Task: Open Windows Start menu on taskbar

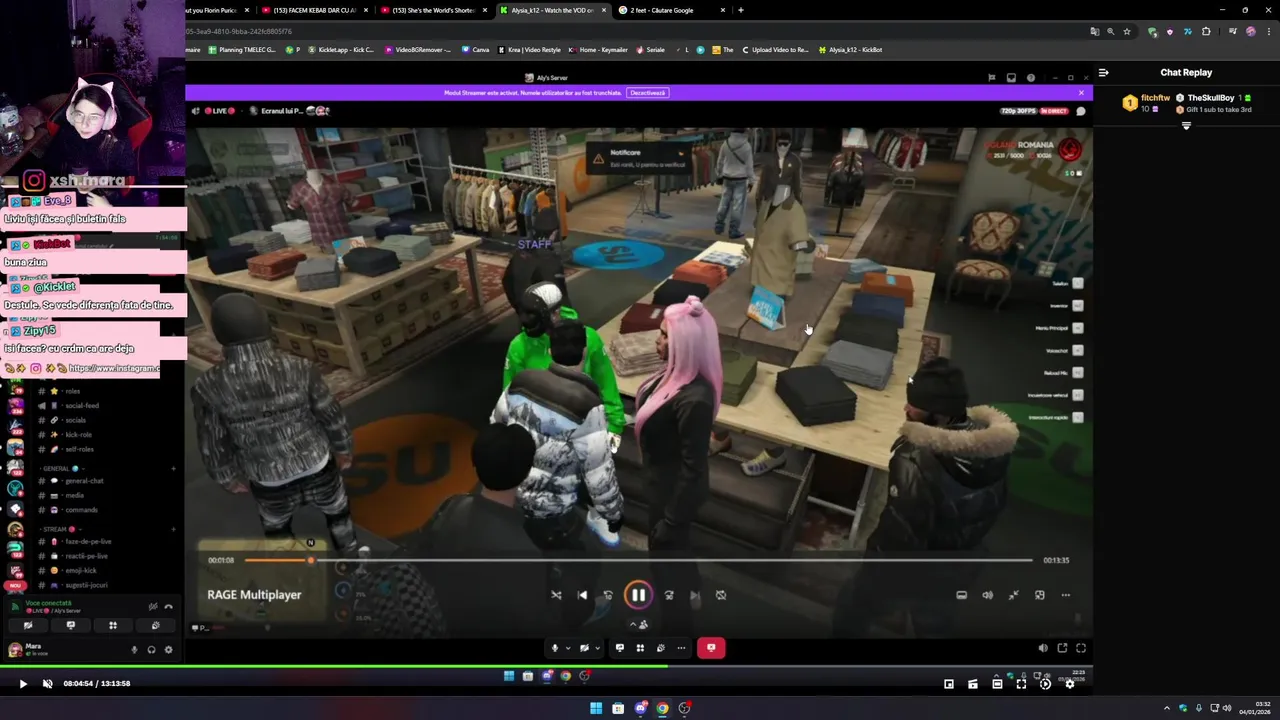Action: click(596, 708)
